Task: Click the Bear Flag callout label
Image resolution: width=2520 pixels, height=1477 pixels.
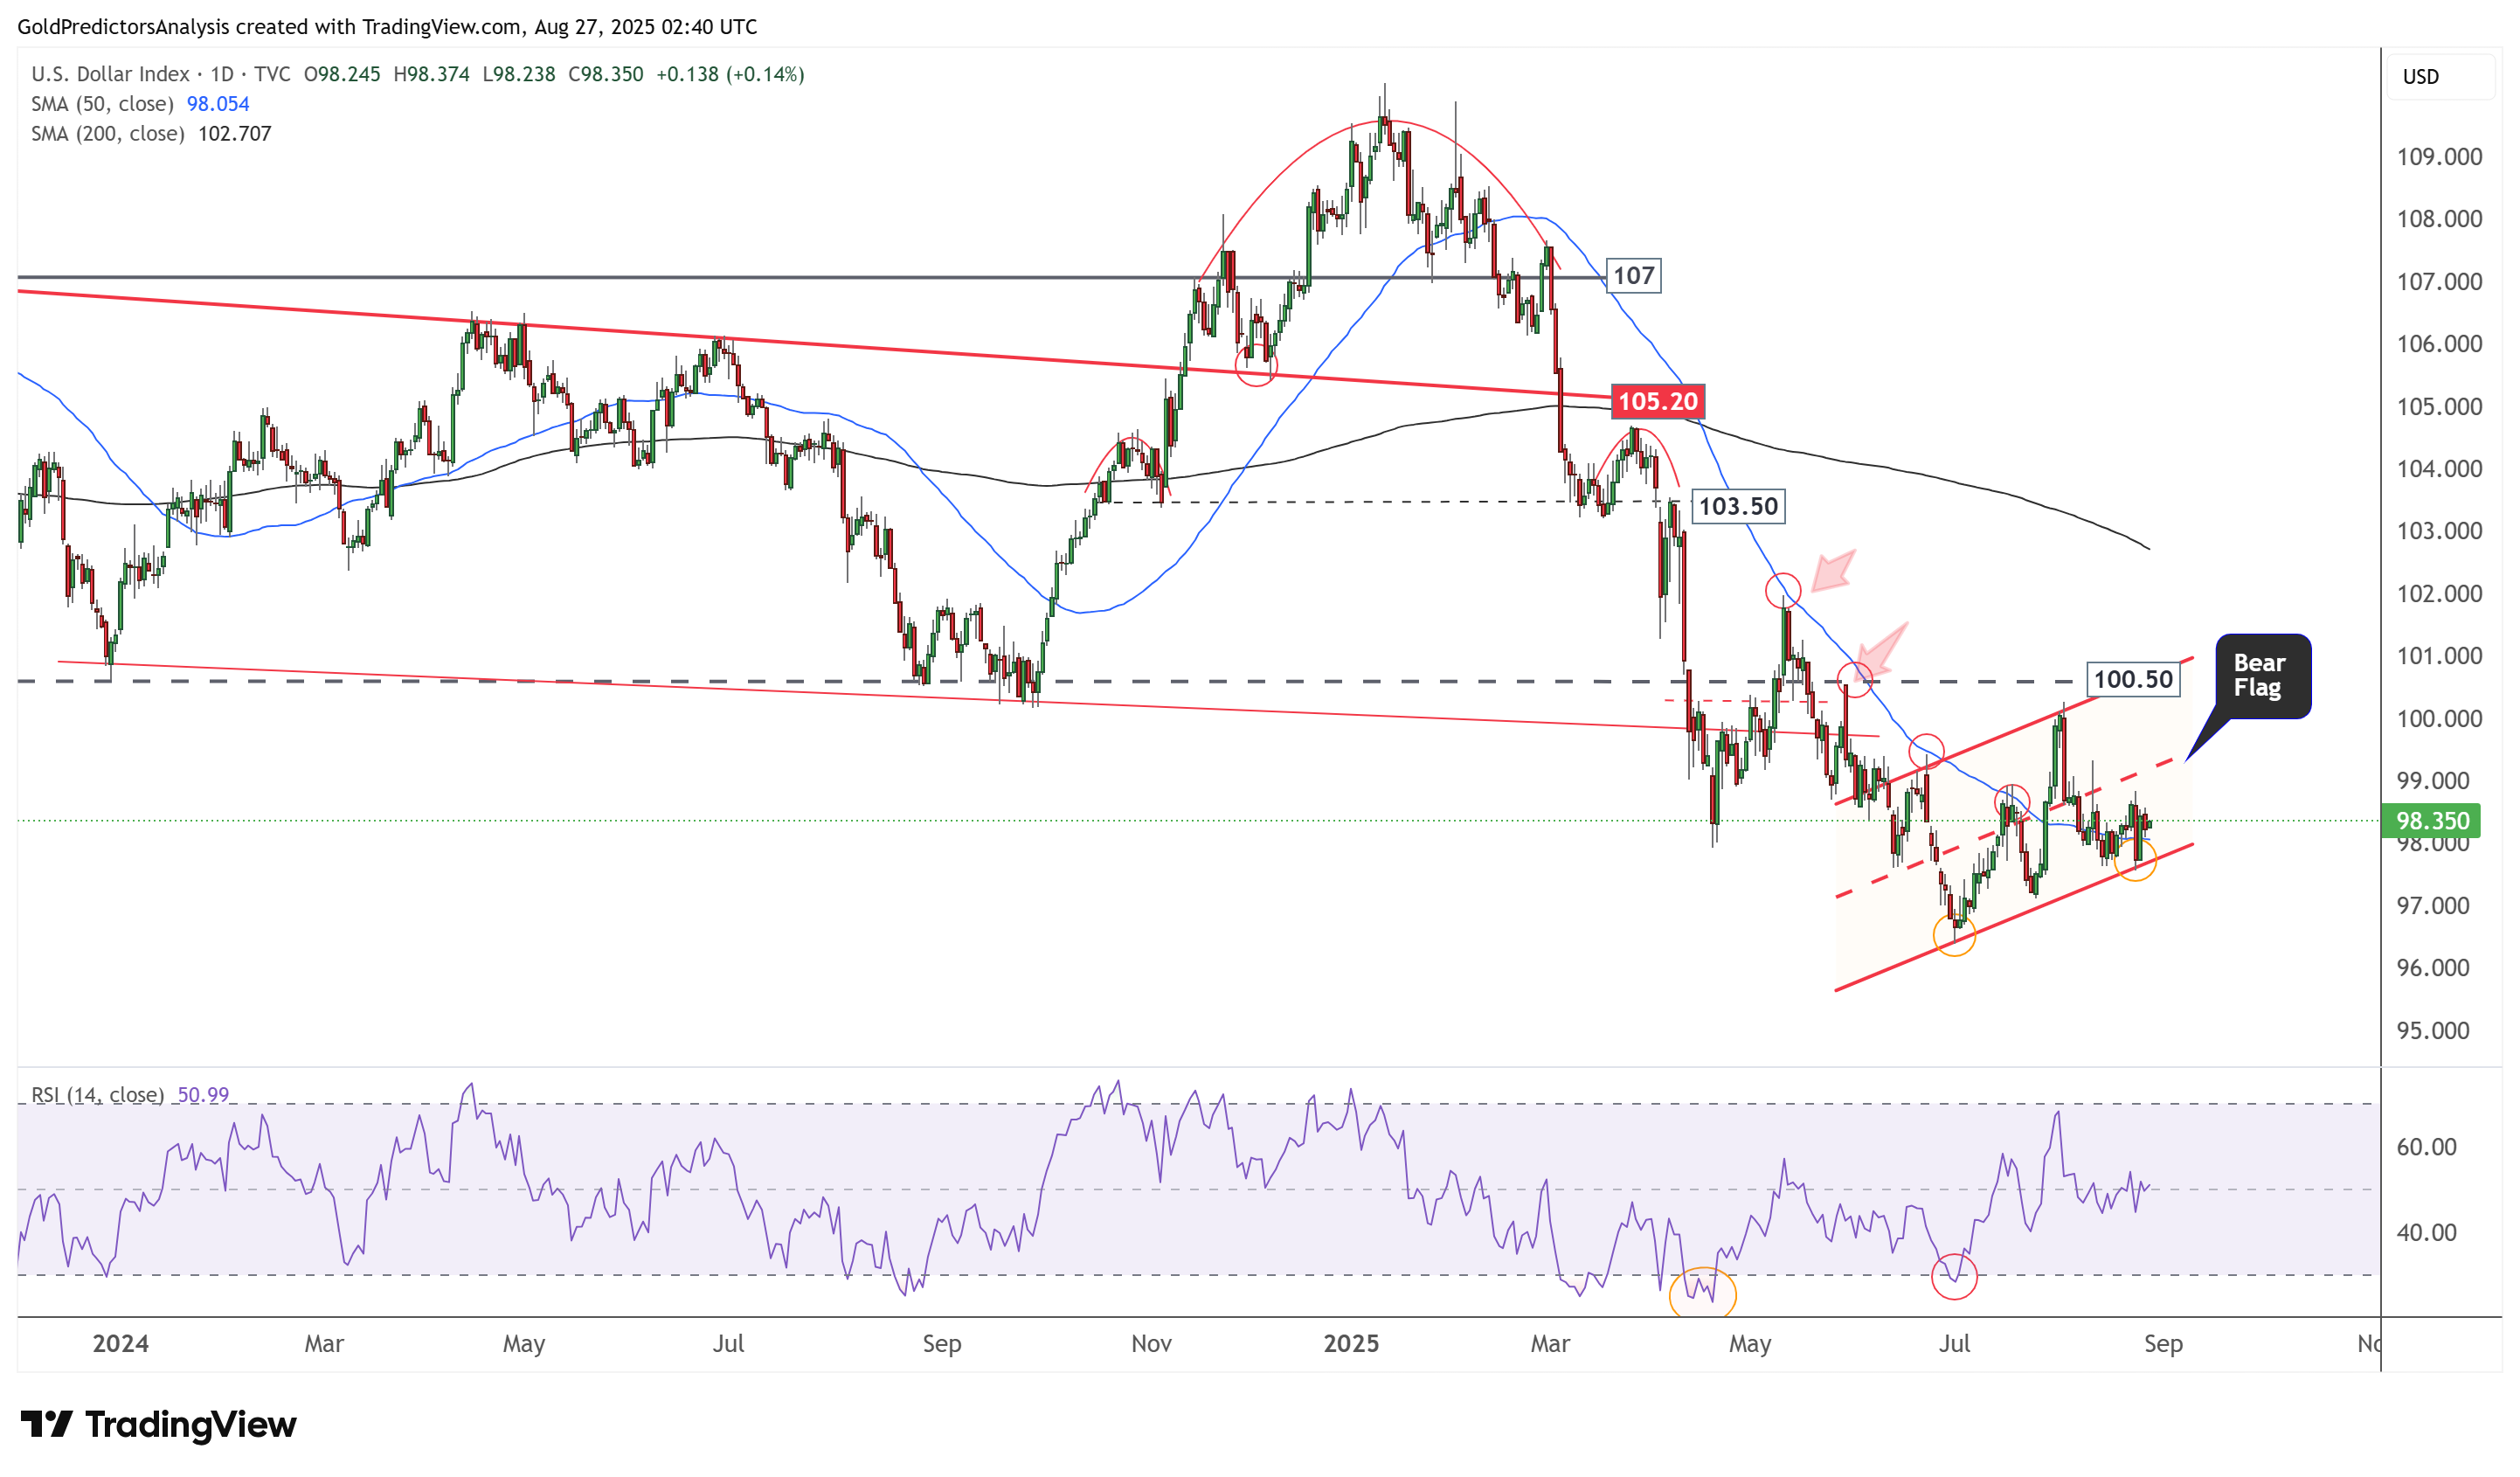Action: point(2262,676)
